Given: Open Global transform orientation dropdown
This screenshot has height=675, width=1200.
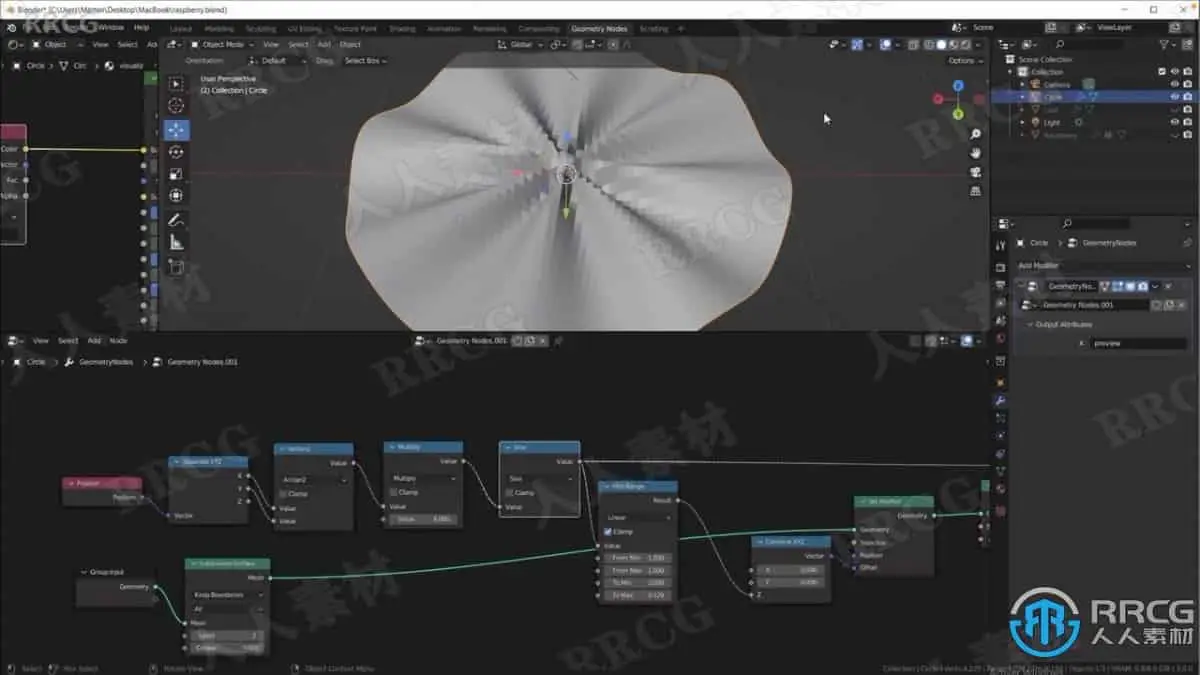Looking at the screenshot, I should [521, 45].
